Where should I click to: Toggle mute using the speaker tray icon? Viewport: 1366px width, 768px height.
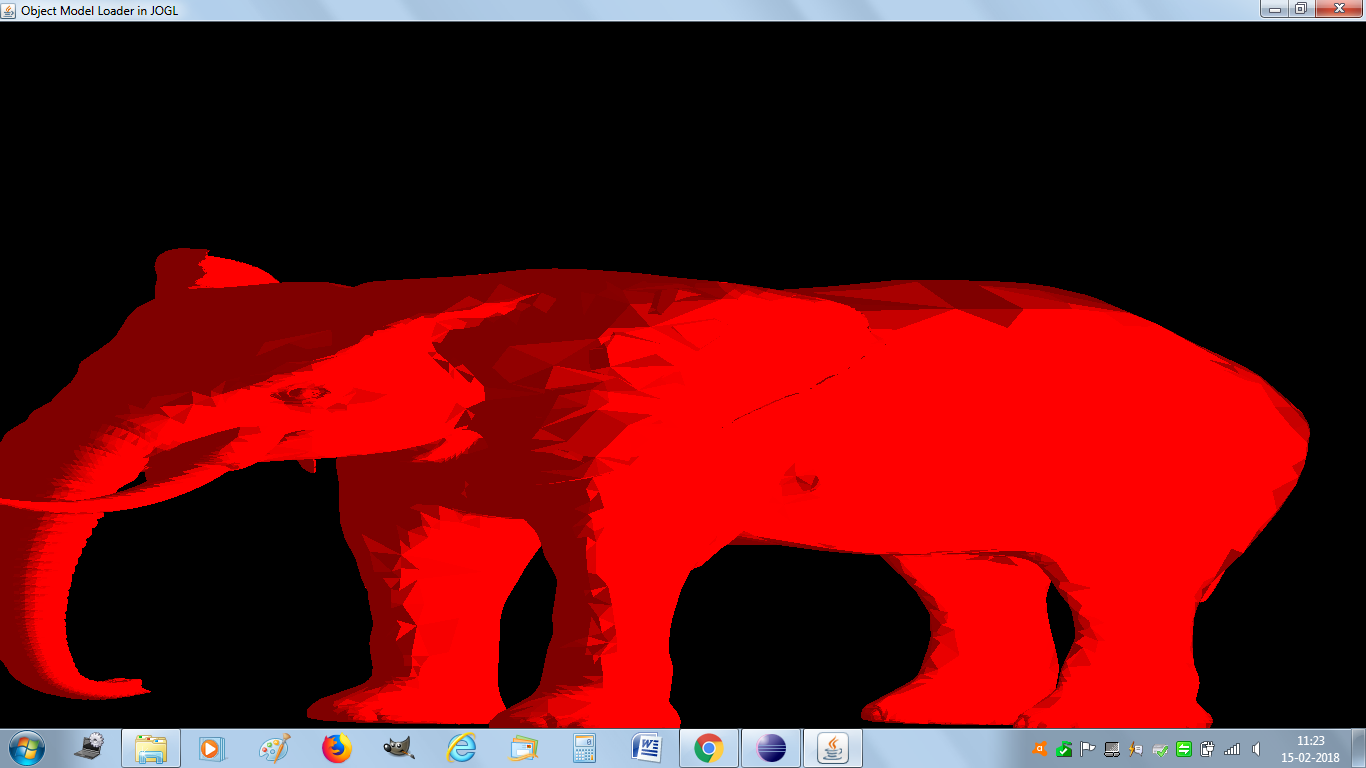(1255, 748)
